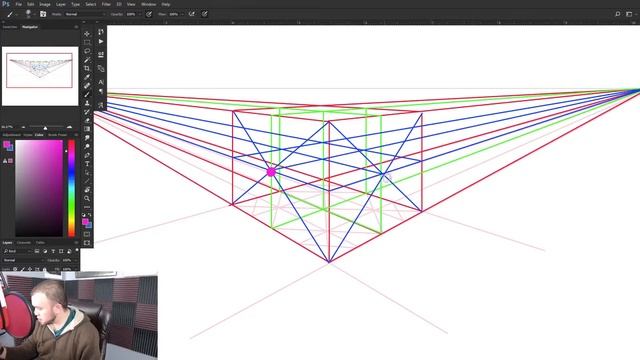The height and width of the screenshot is (360, 640).
Task: Click the Navigator preview thumbnail
Action: coord(40,76)
